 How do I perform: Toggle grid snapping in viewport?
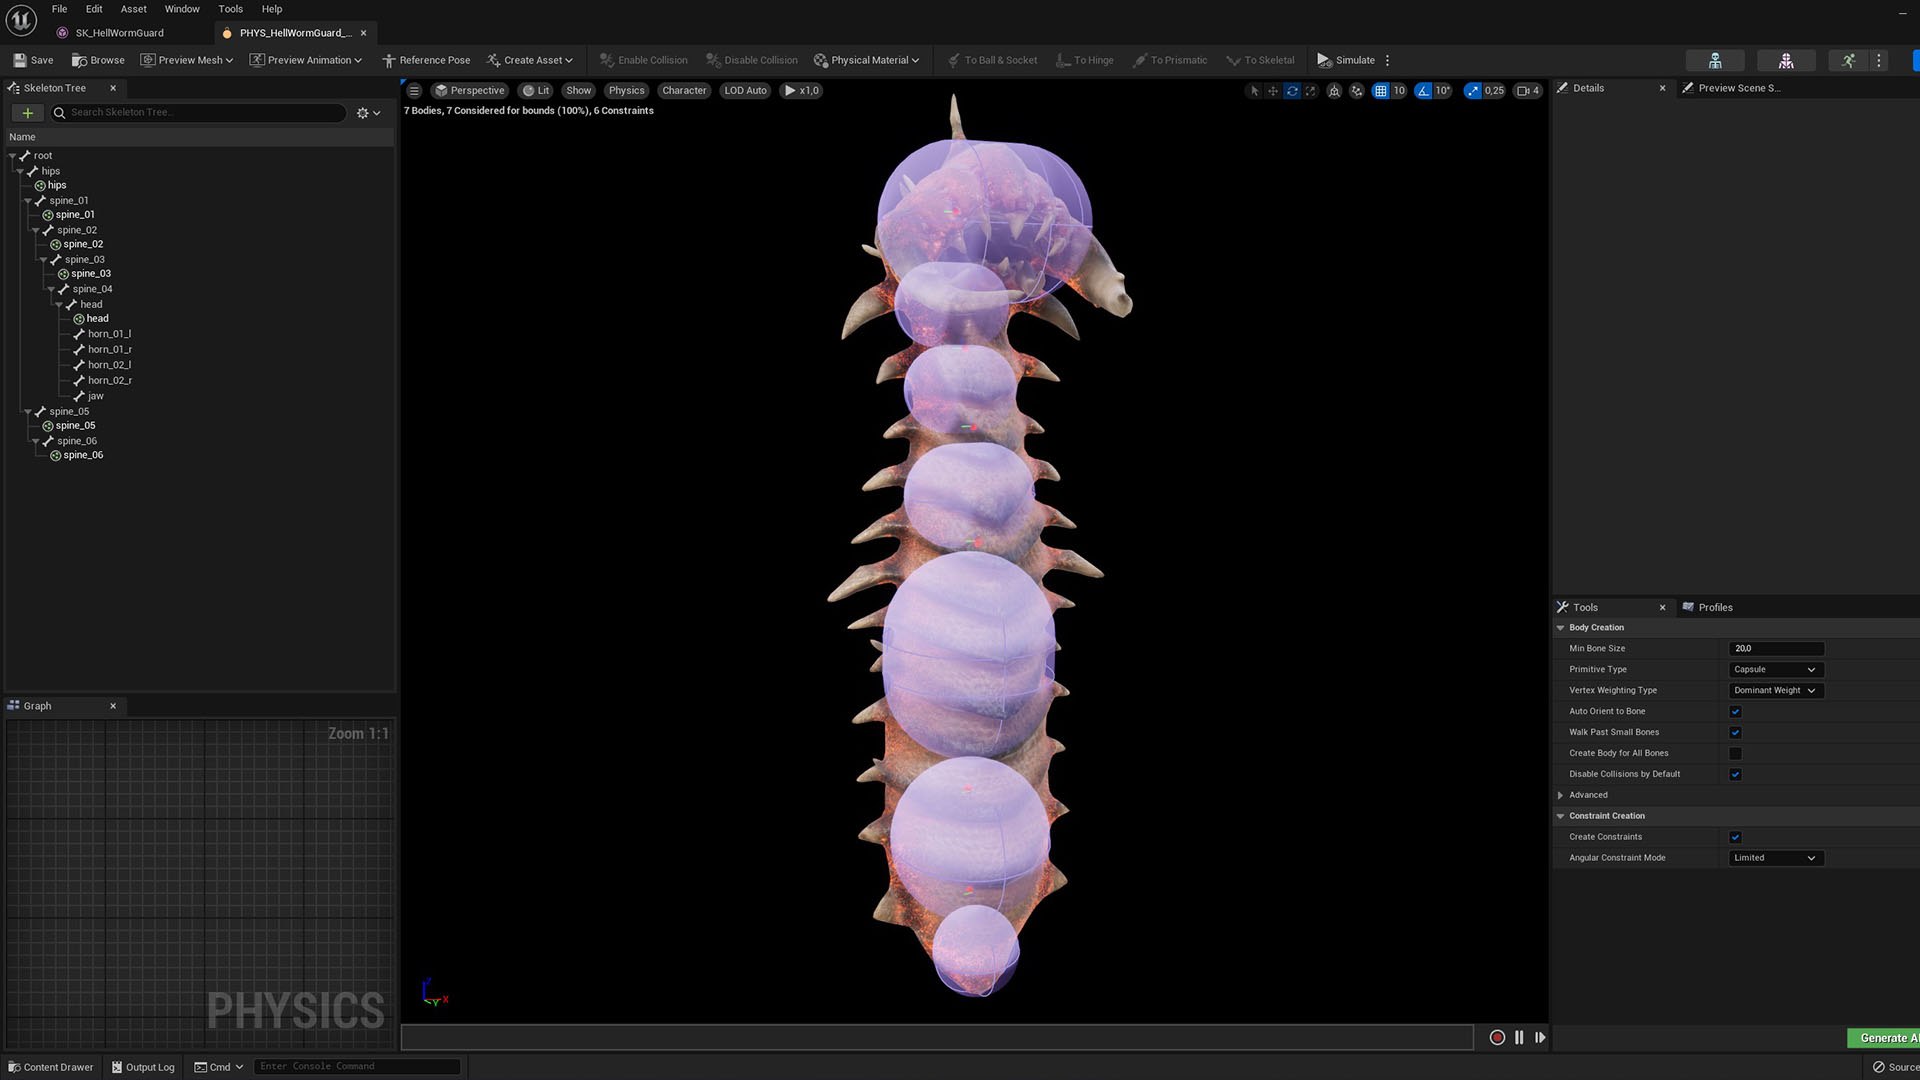coord(1381,90)
